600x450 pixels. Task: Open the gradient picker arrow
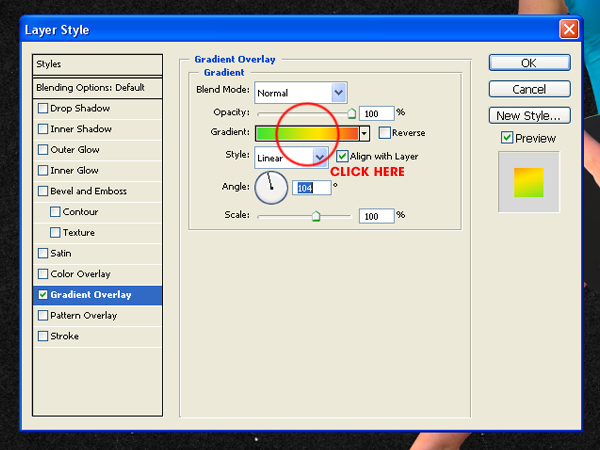tap(364, 134)
